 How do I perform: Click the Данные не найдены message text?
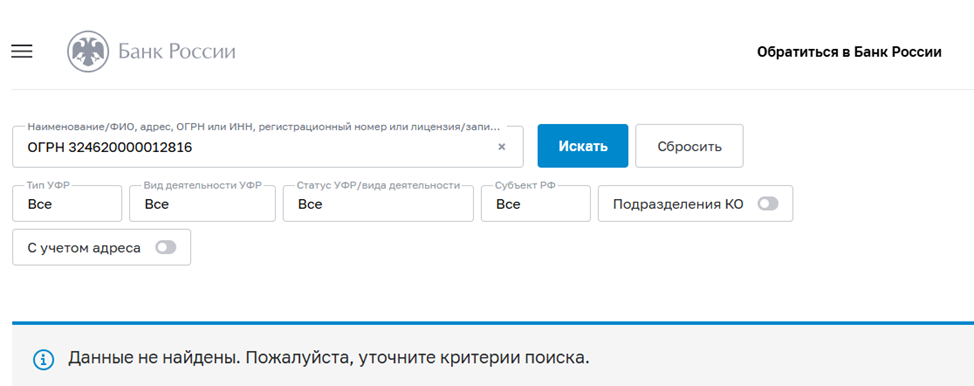[329, 359]
